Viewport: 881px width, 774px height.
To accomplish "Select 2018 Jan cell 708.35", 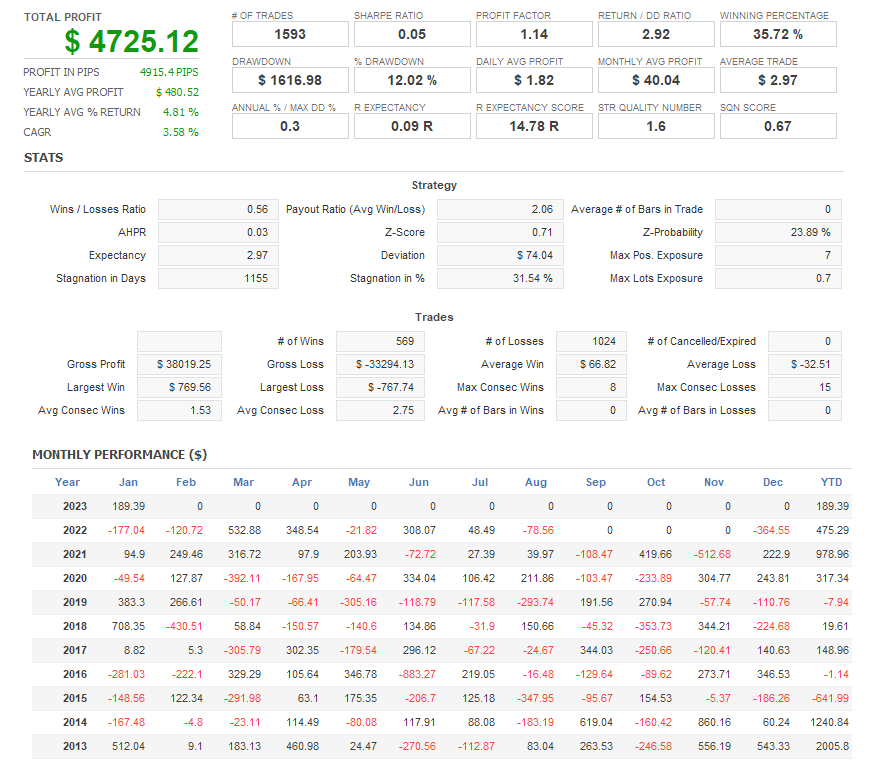I will pyautogui.click(x=128, y=626).
